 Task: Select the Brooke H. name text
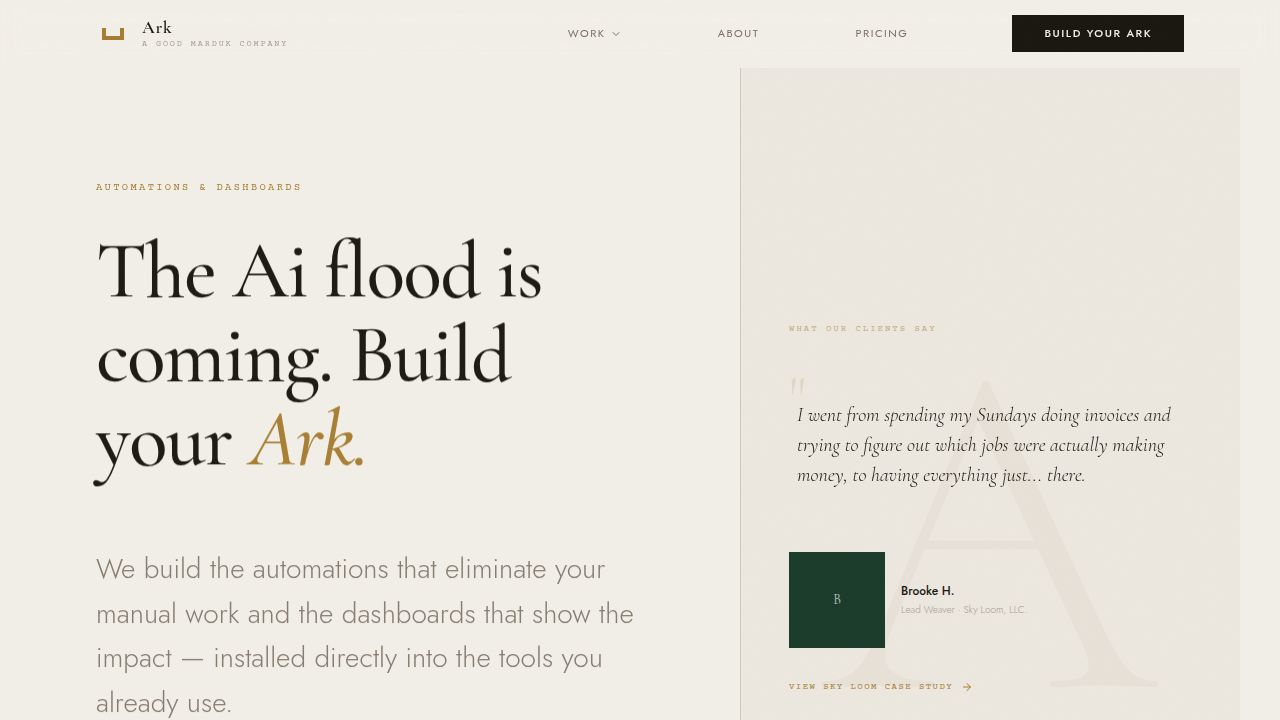[x=927, y=591]
